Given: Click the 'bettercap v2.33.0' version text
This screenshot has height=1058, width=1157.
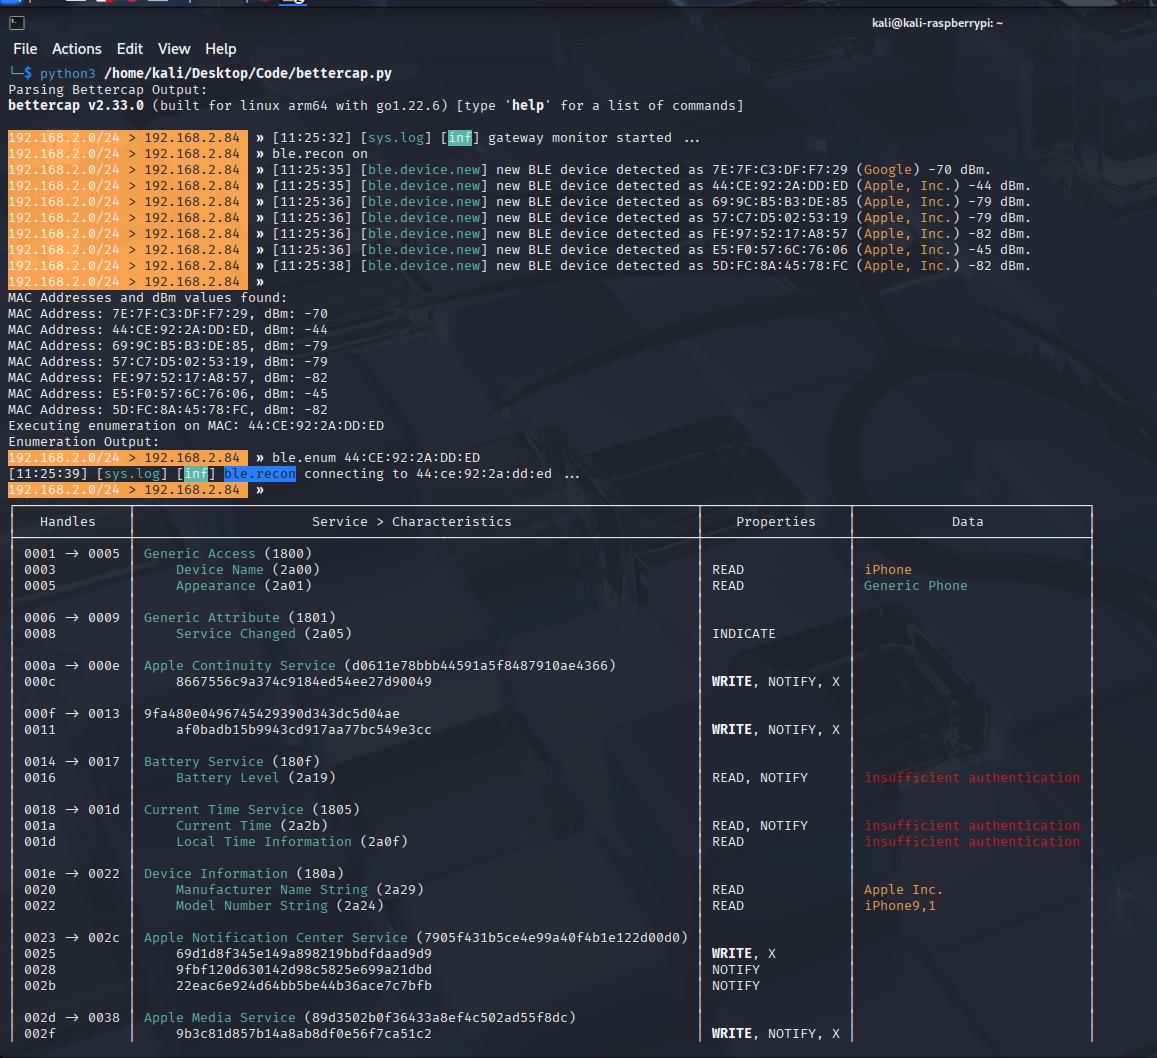Looking at the screenshot, I should 76,106.
